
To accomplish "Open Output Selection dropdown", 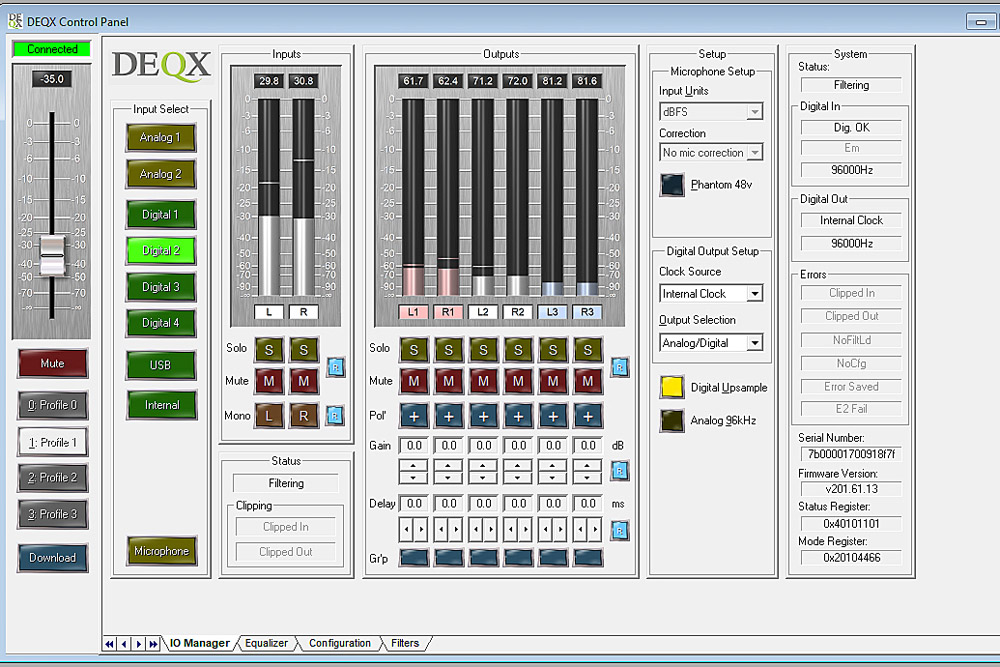I will 711,342.
